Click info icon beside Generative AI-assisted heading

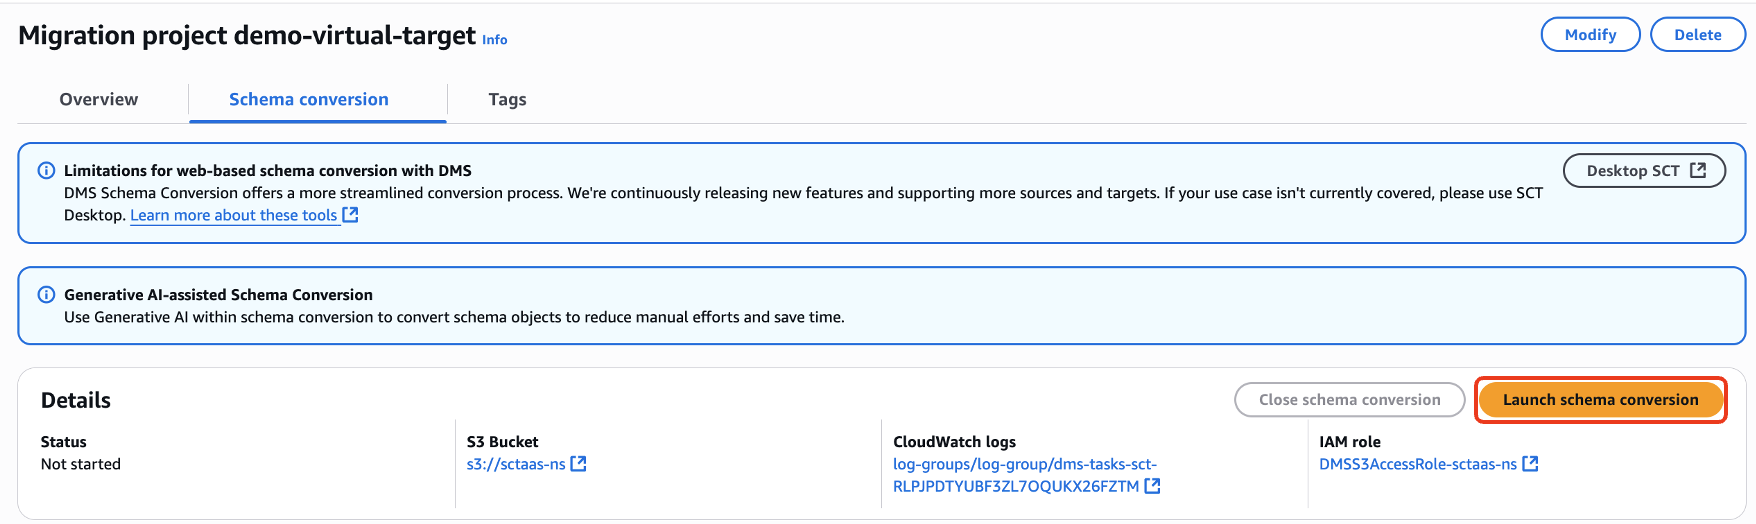click(x=46, y=294)
